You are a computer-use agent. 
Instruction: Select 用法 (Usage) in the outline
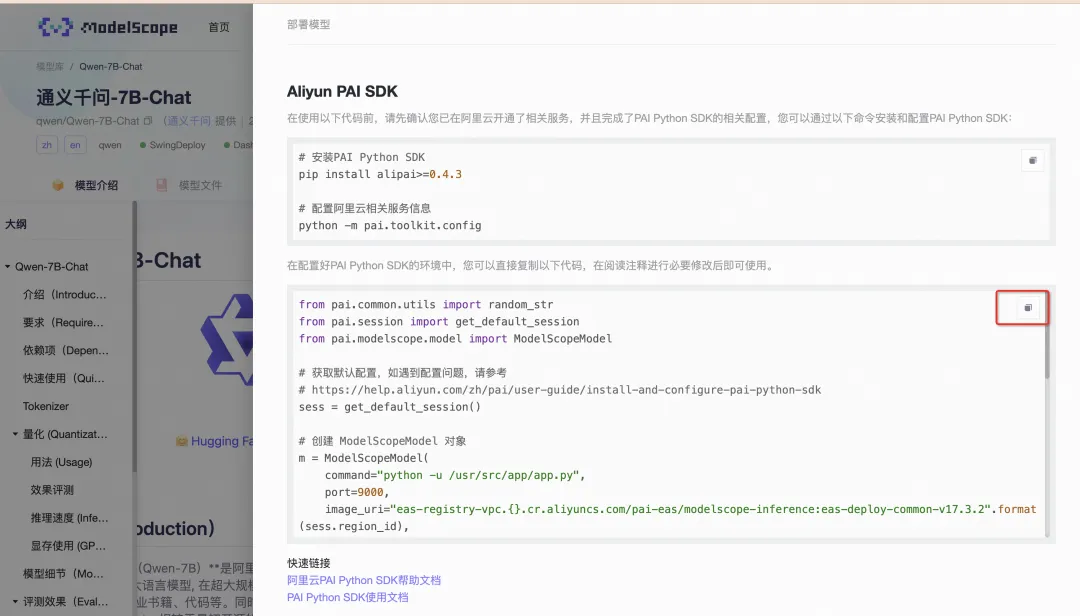click(x=61, y=462)
